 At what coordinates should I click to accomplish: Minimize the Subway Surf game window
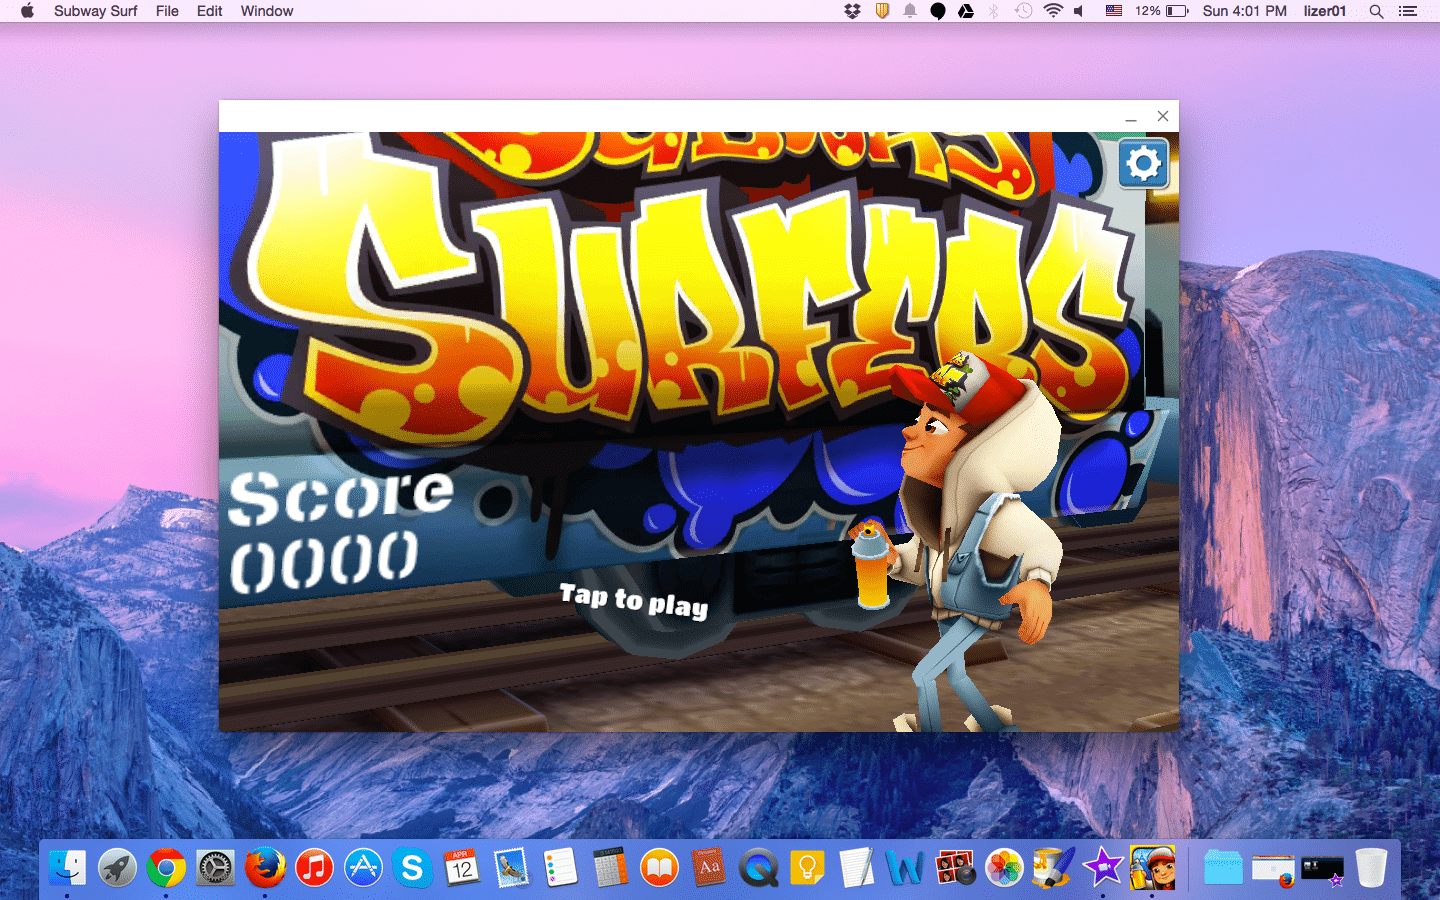click(x=1131, y=117)
